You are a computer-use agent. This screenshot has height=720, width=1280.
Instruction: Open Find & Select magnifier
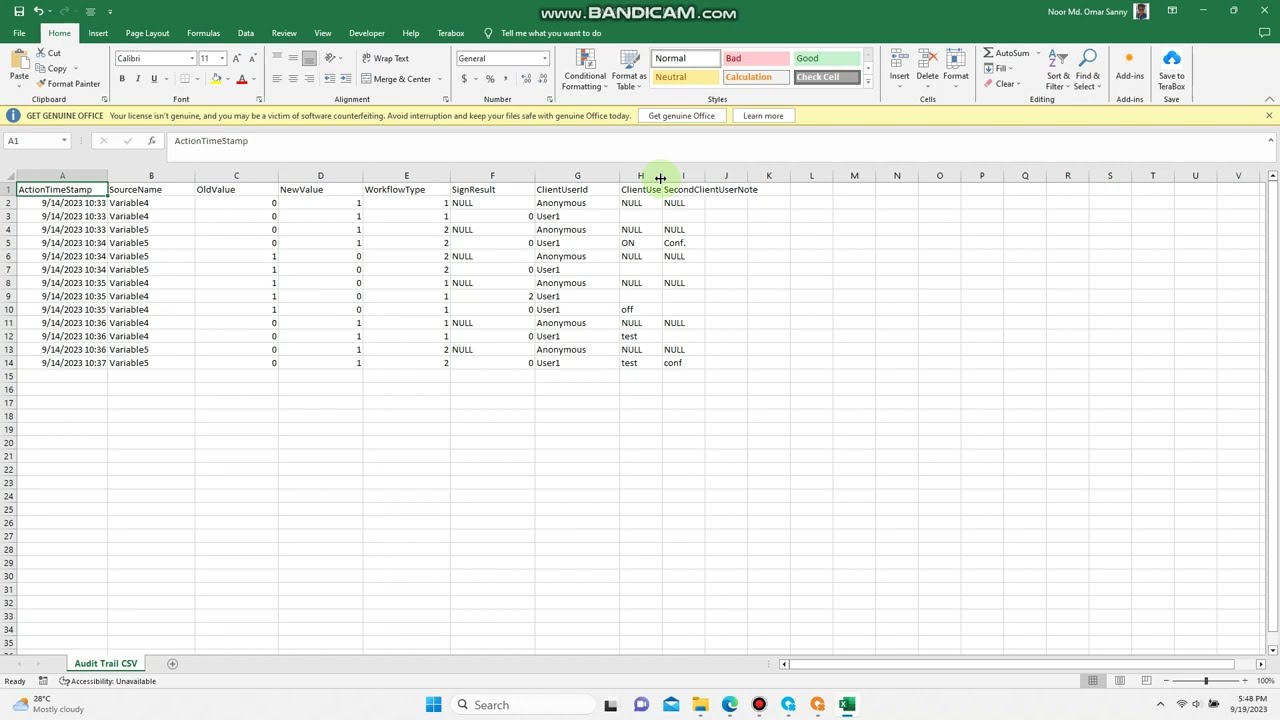1088,68
